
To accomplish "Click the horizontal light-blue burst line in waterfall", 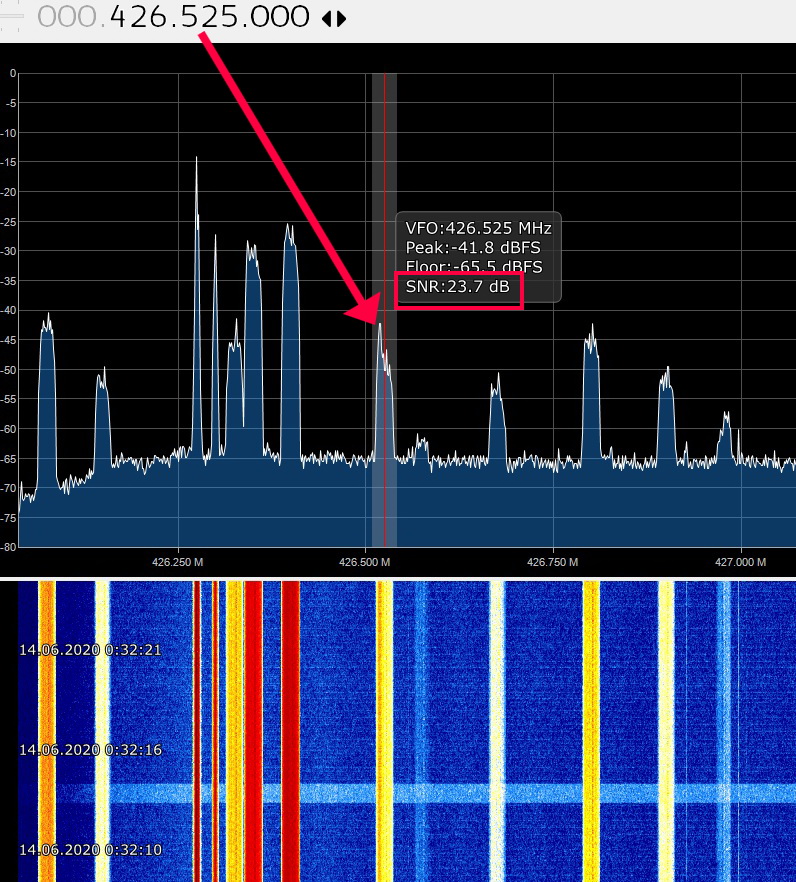I will (x=428, y=793).
